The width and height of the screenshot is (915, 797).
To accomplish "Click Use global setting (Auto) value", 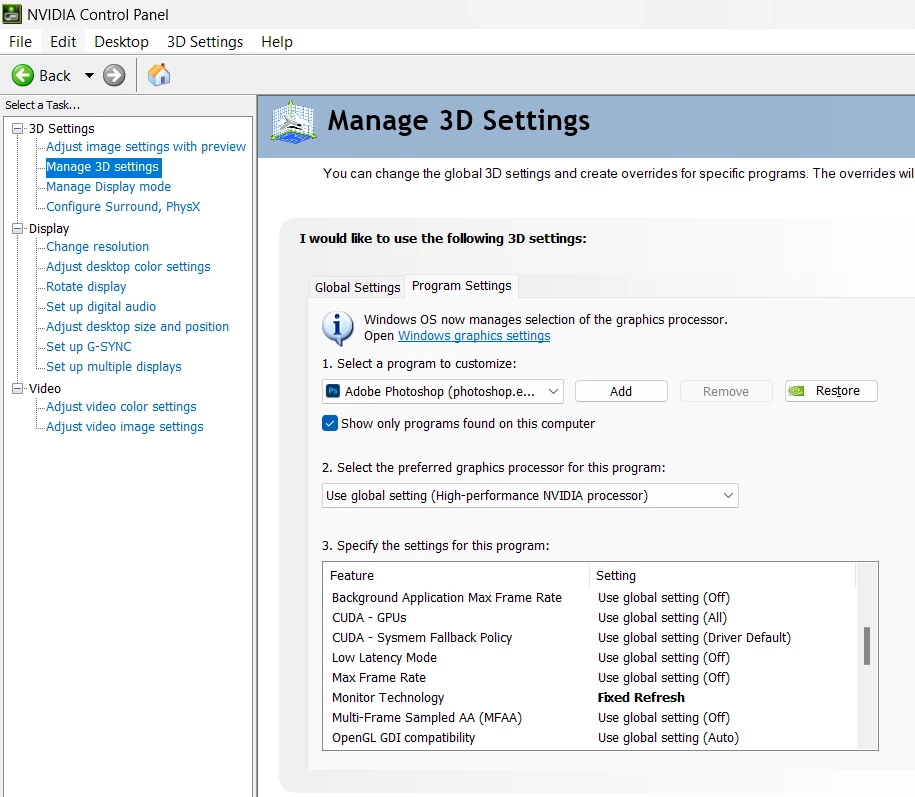I will 668,737.
